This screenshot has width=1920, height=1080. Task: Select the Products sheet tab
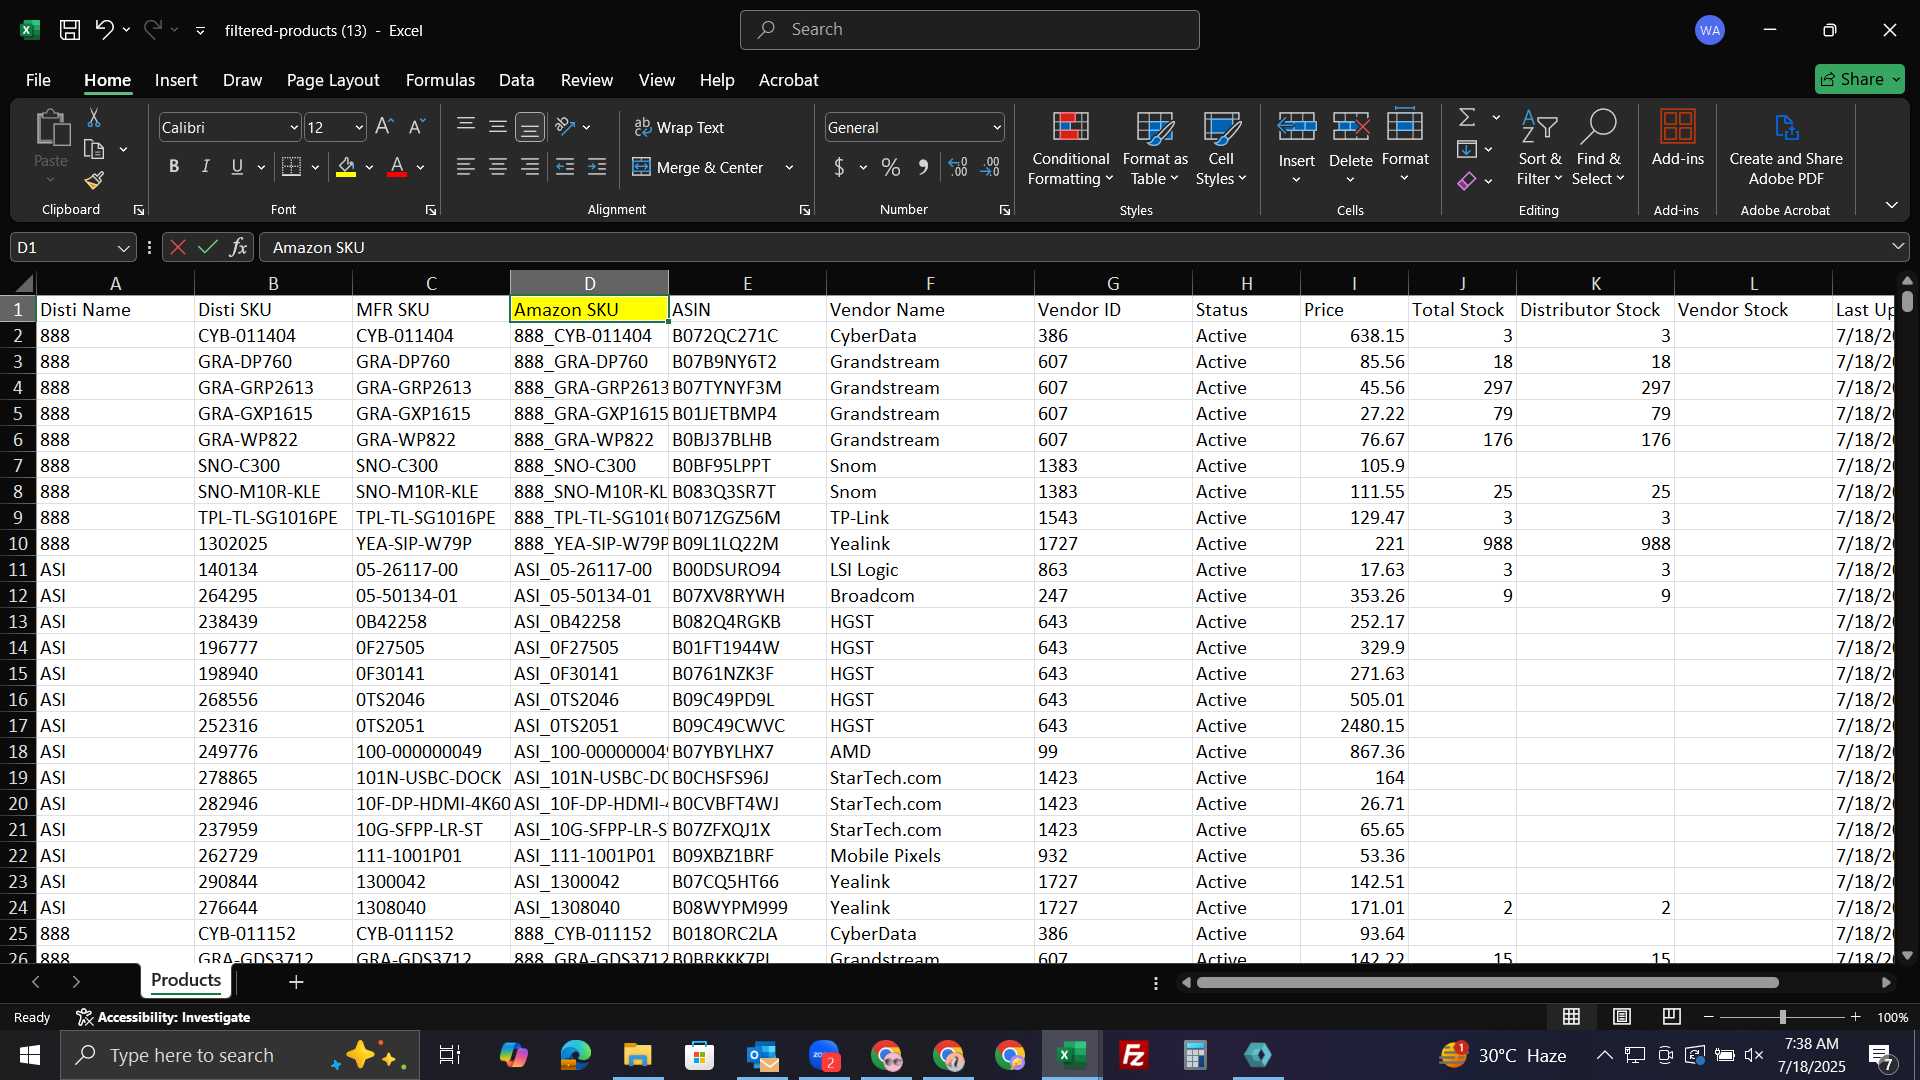pos(186,980)
